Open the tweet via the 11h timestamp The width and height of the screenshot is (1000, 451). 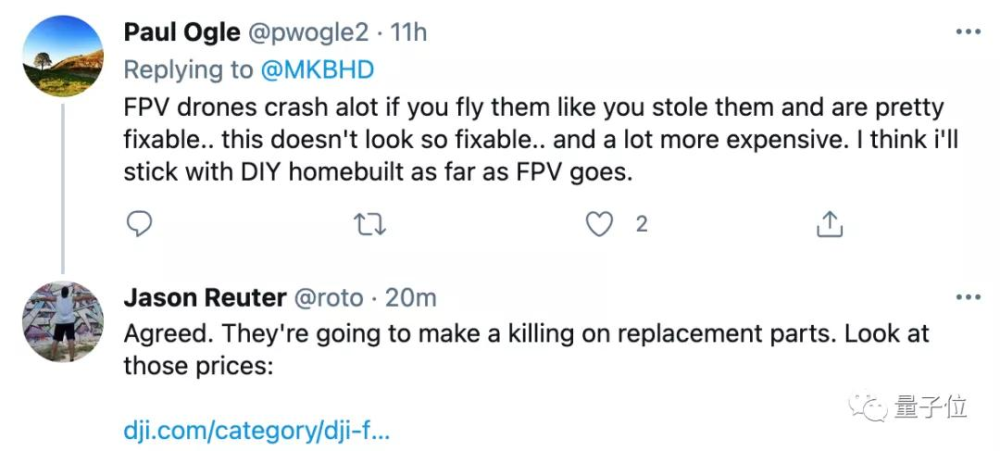[409, 32]
